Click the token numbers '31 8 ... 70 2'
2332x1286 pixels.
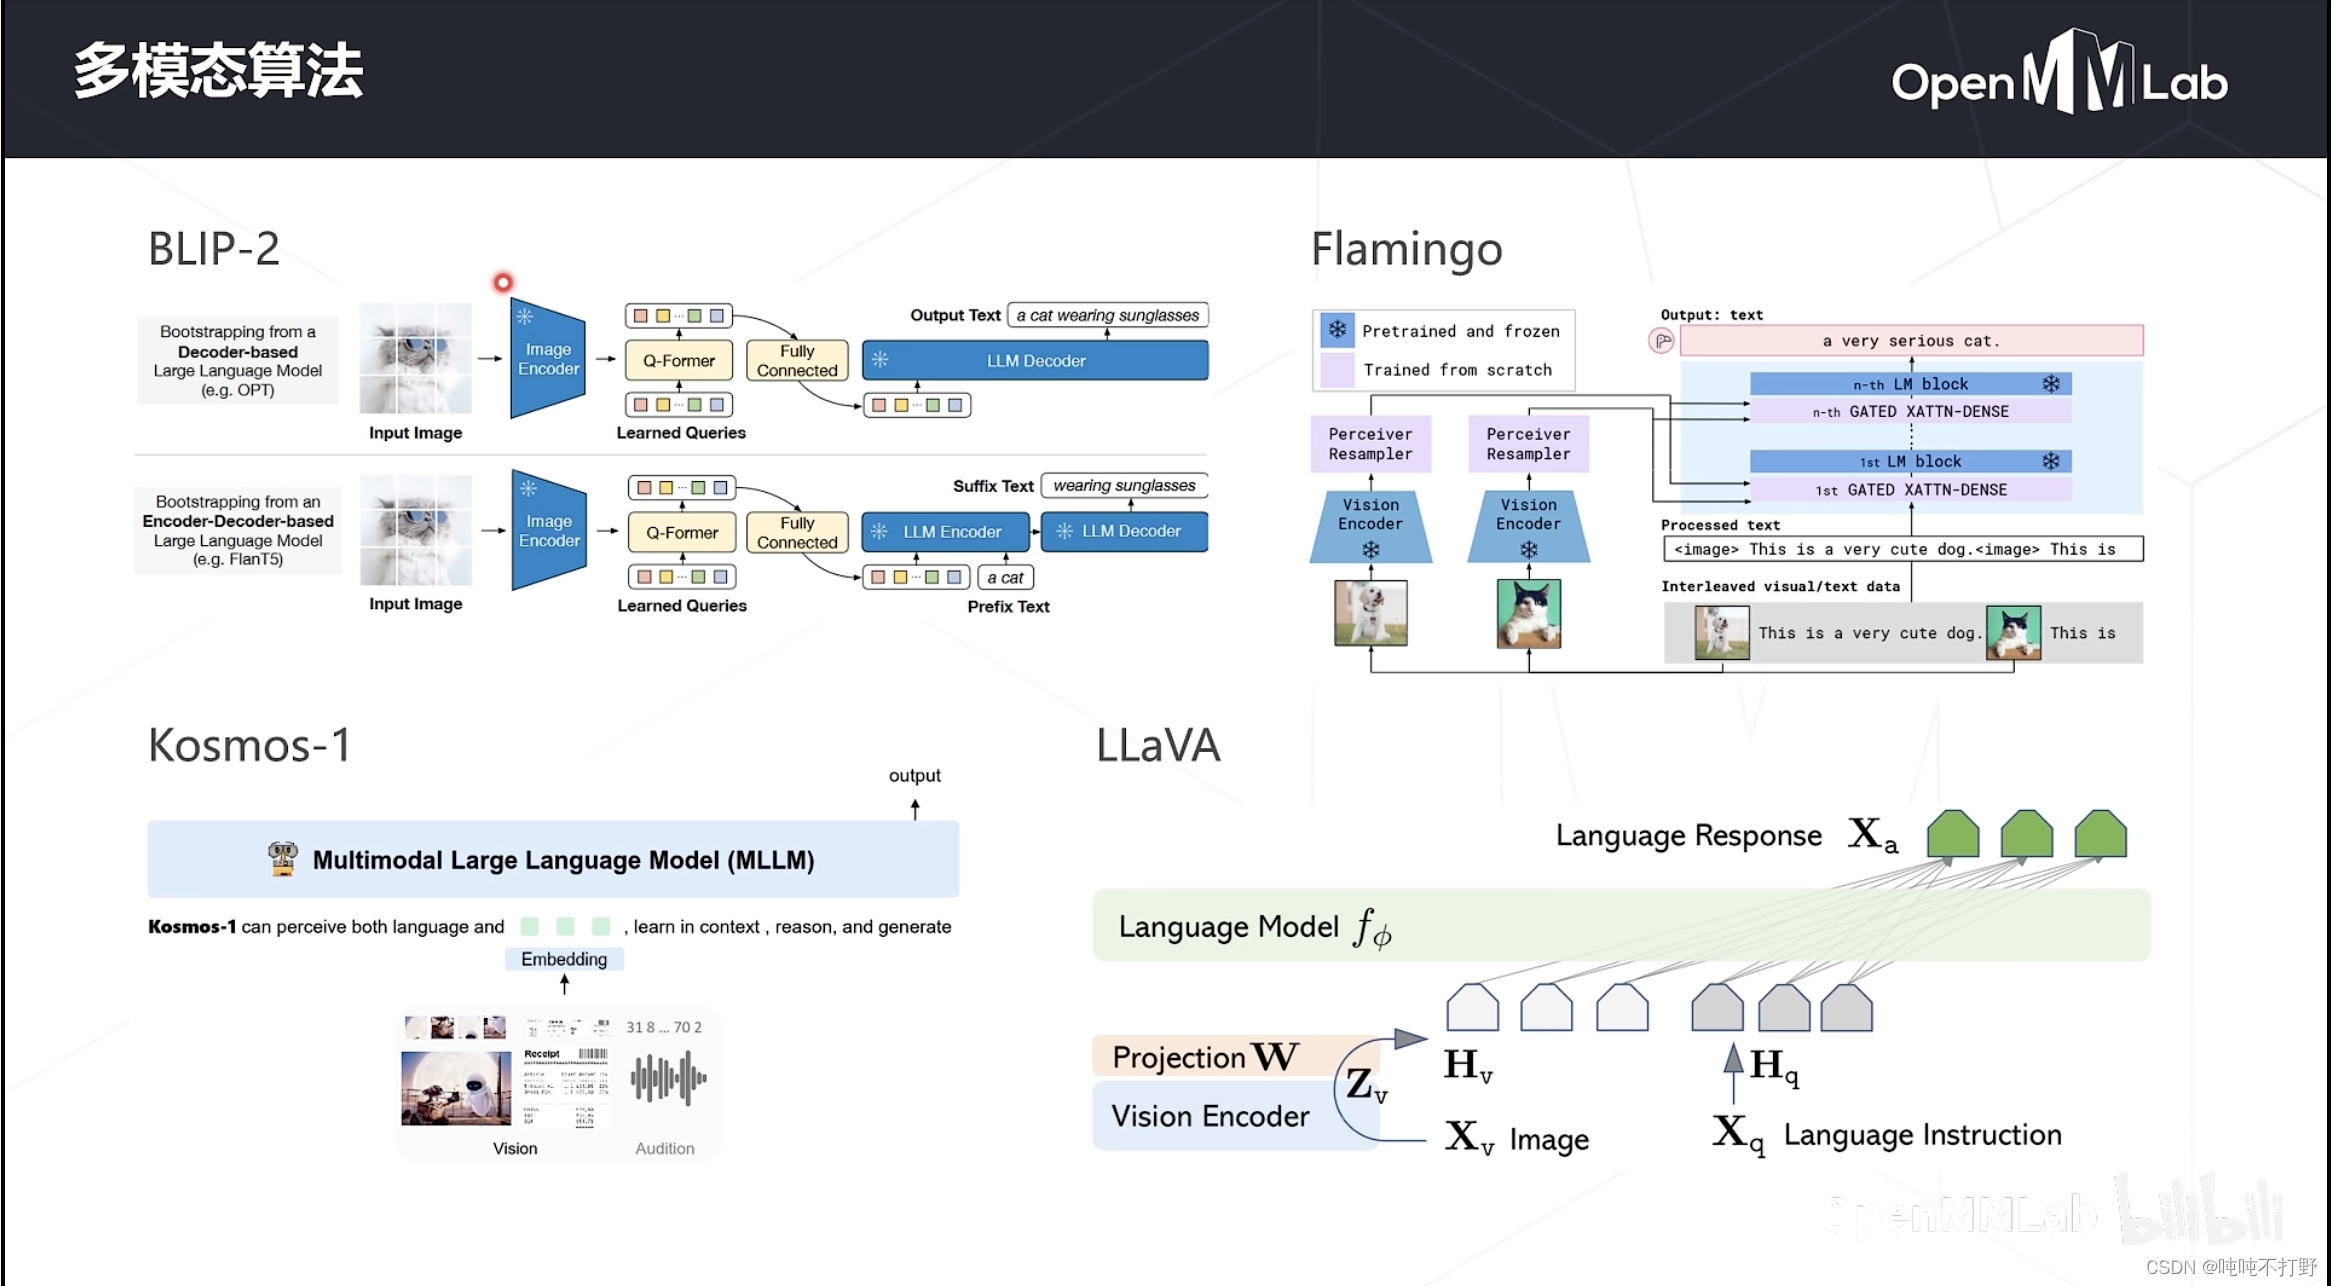(664, 1027)
